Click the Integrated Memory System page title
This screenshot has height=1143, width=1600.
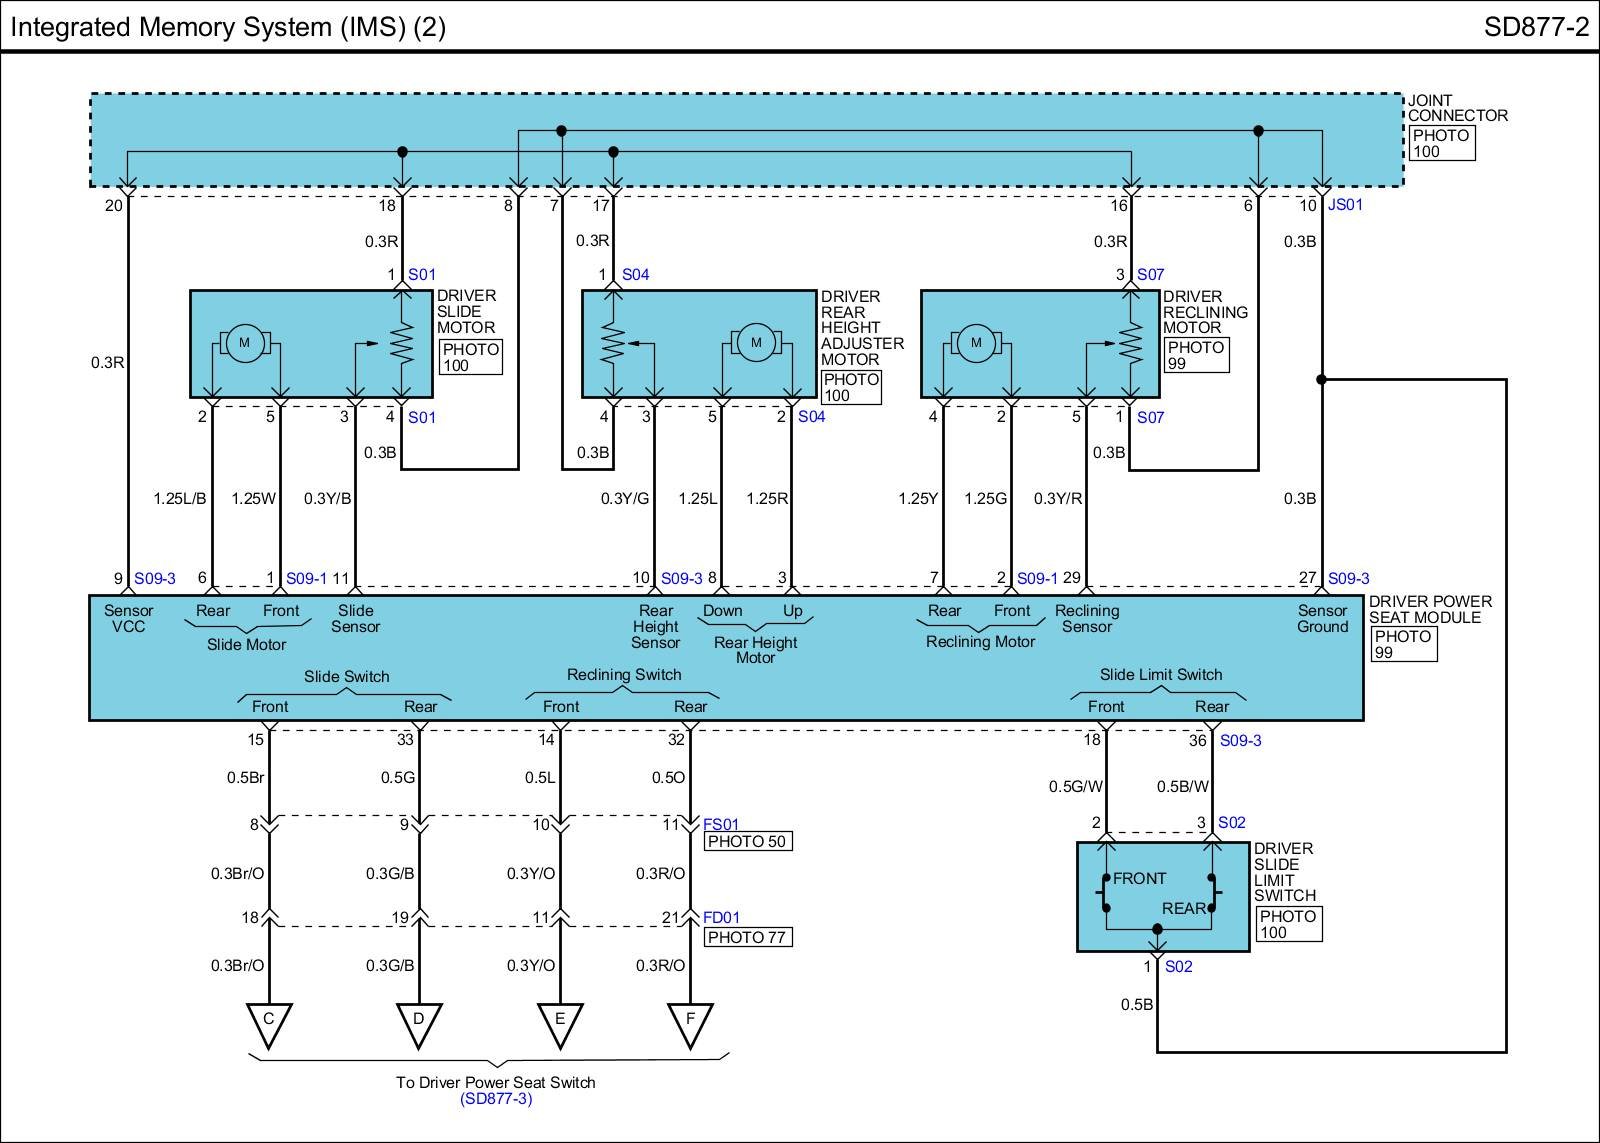228,27
